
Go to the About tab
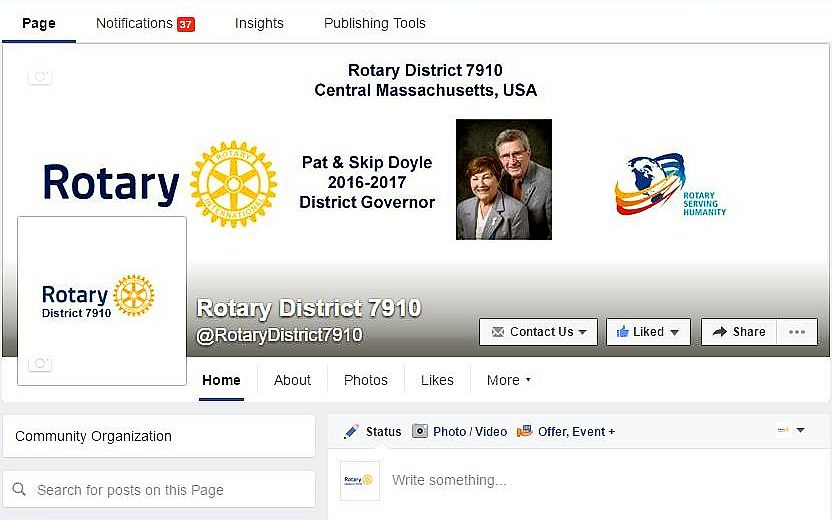tap(292, 380)
